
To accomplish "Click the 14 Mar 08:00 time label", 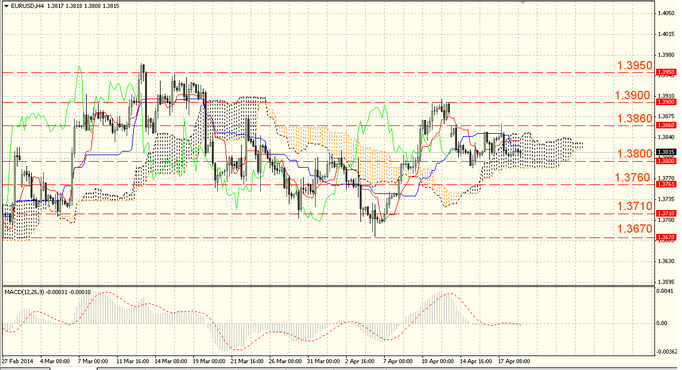I will click(171, 361).
